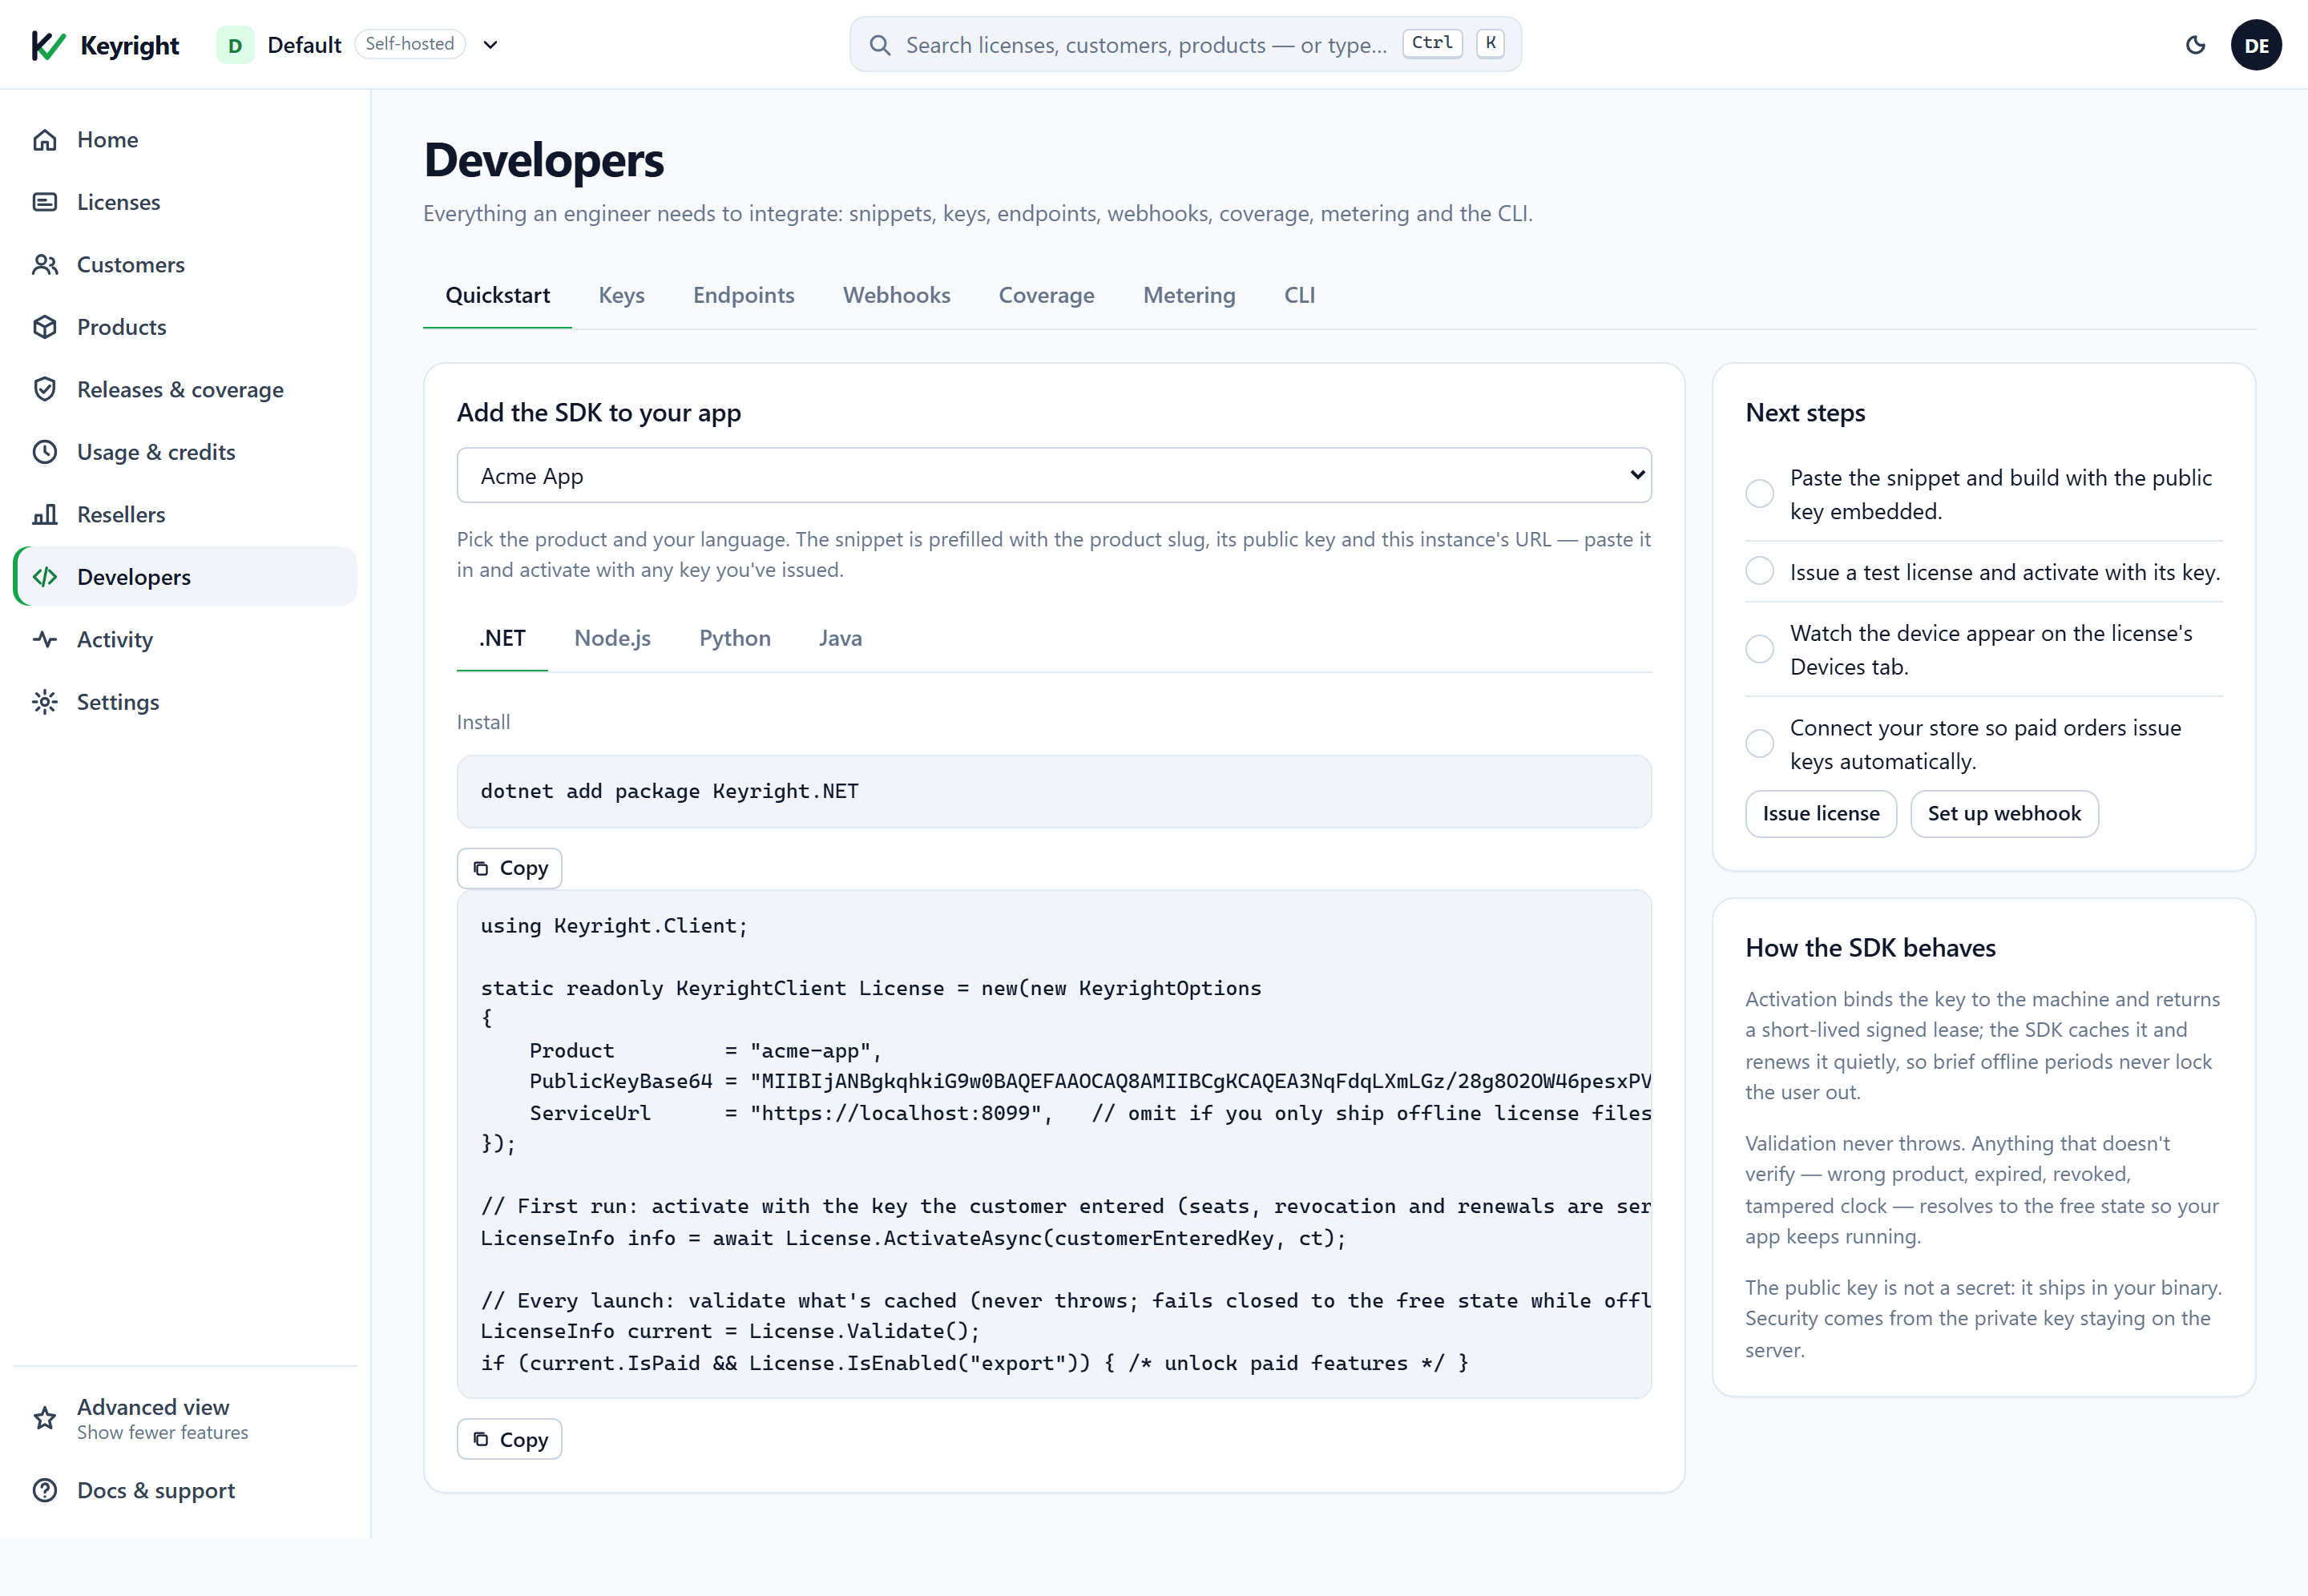Click the Self-hosted badge
Viewport: 2308px width, 1596px height.
(410, 44)
